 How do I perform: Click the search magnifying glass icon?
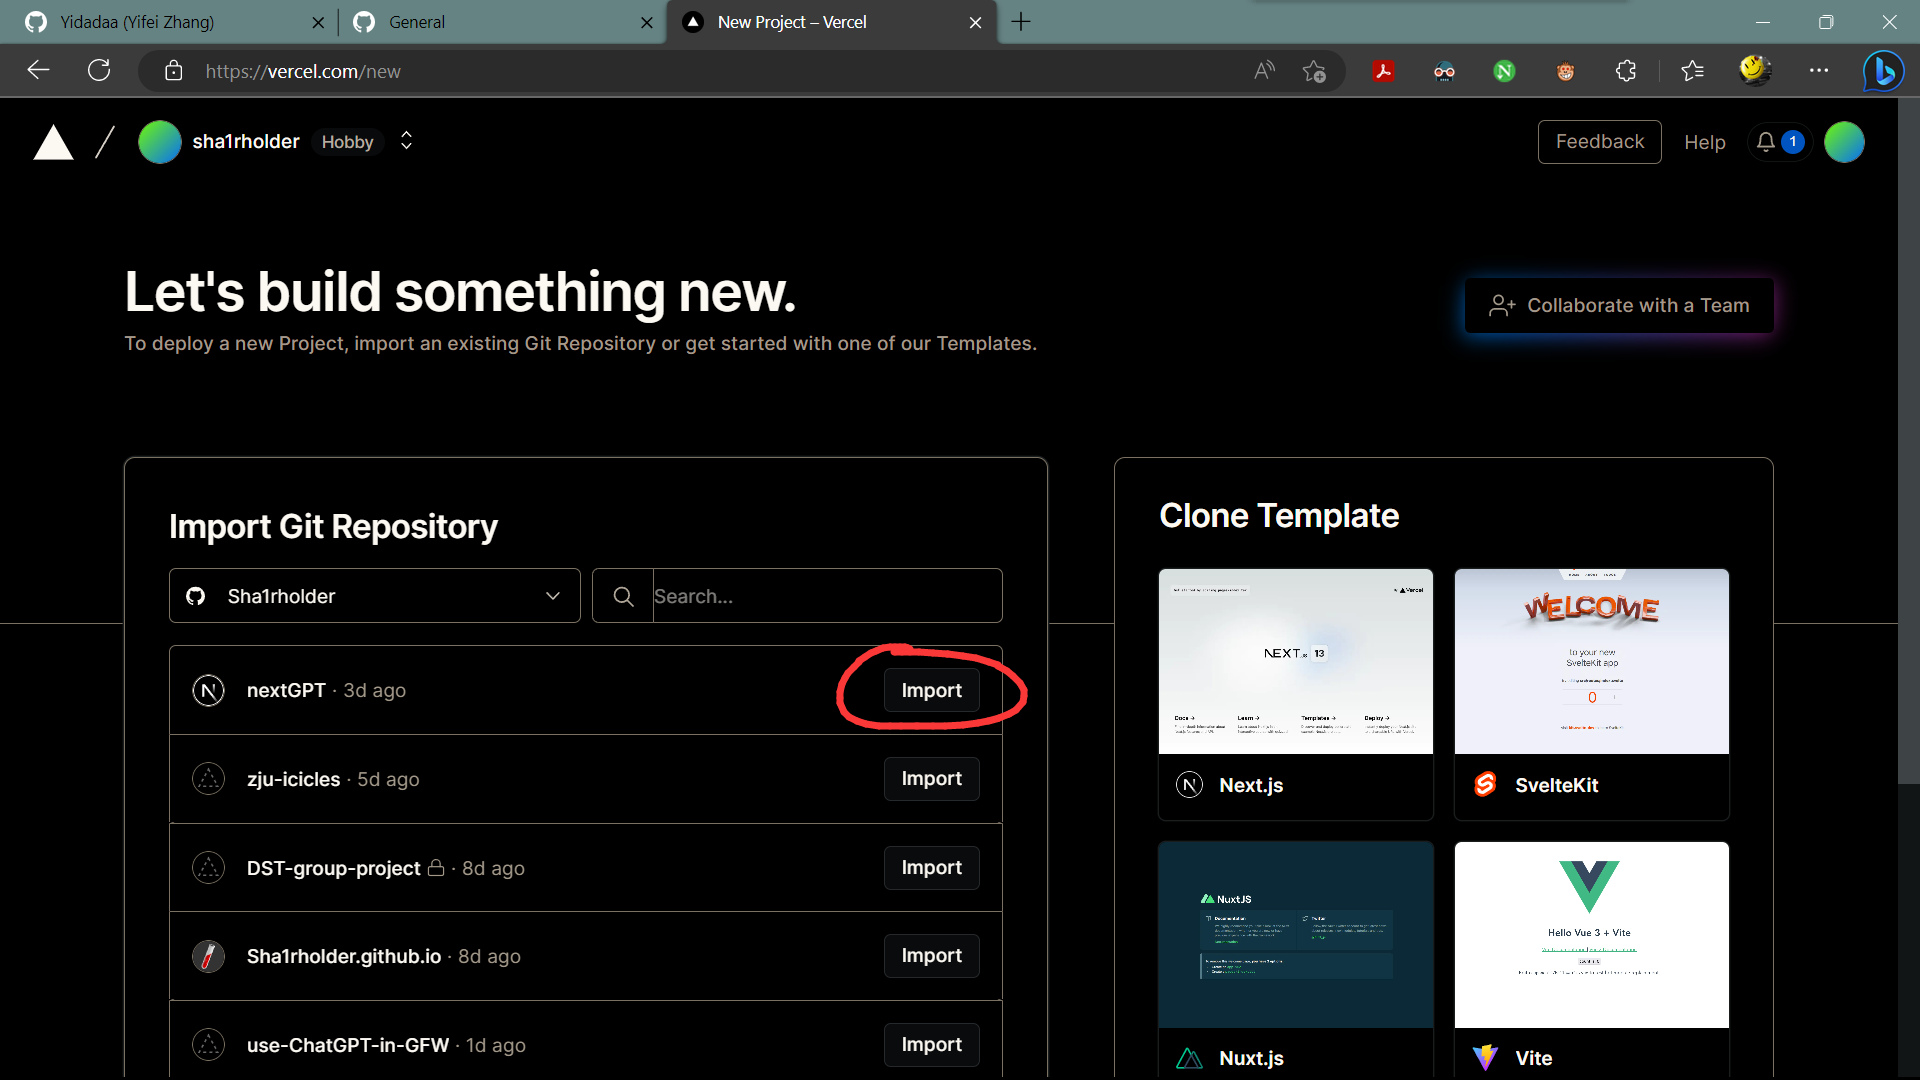click(624, 596)
